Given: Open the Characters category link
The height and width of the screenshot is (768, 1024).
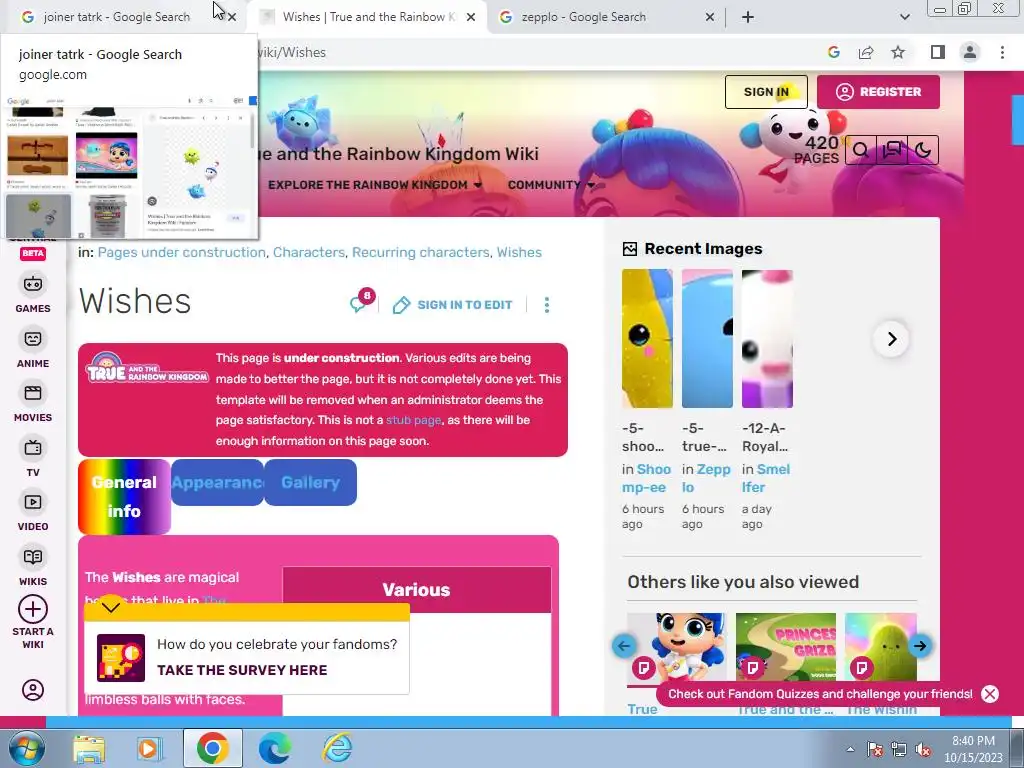Looking at the screenshot, I should 309,252.
